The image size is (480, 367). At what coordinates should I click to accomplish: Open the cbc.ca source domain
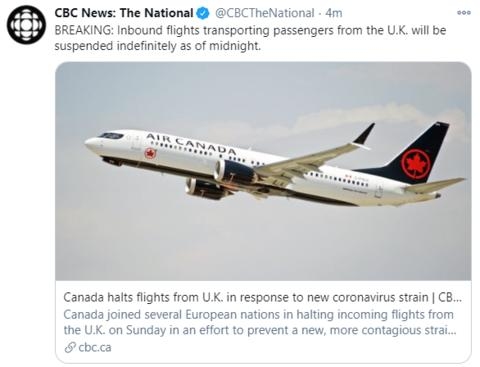[x=95, y=348]
